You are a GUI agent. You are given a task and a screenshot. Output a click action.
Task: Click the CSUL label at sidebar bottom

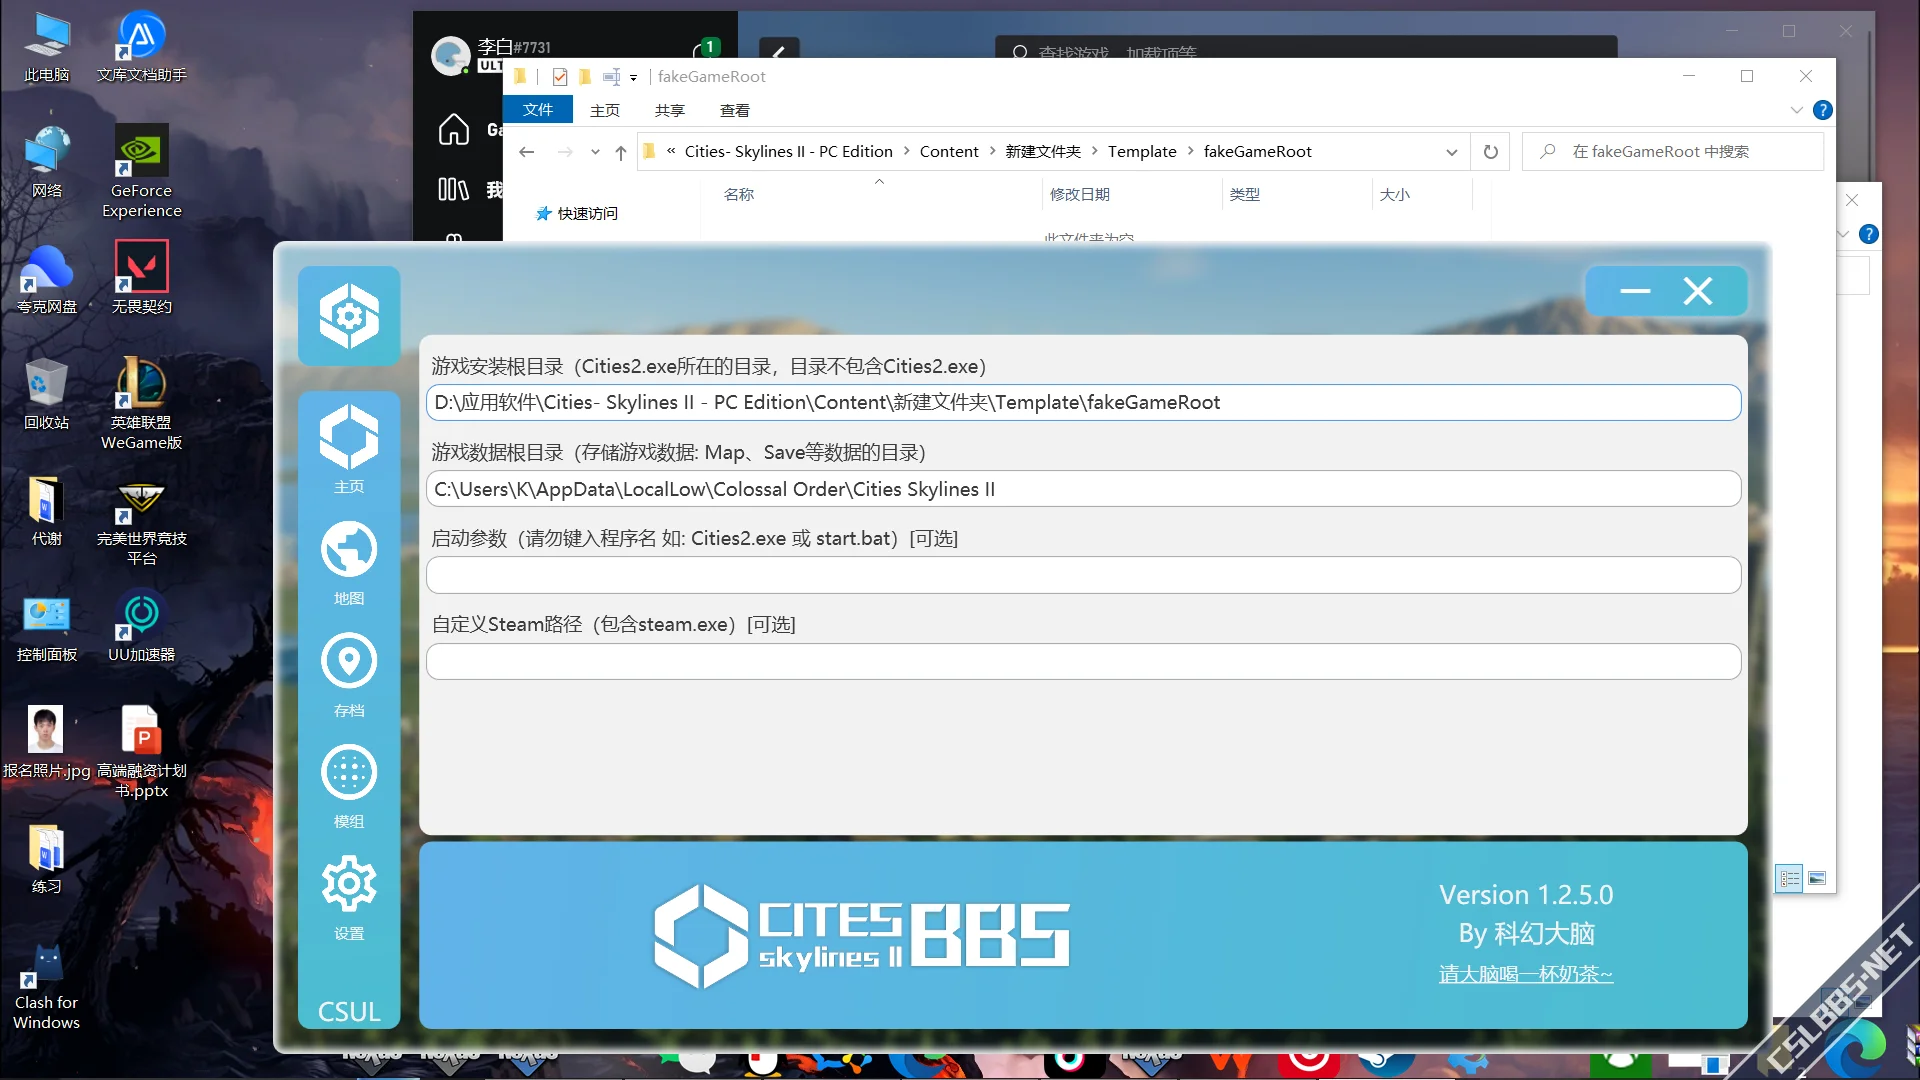coord(349,1011)
